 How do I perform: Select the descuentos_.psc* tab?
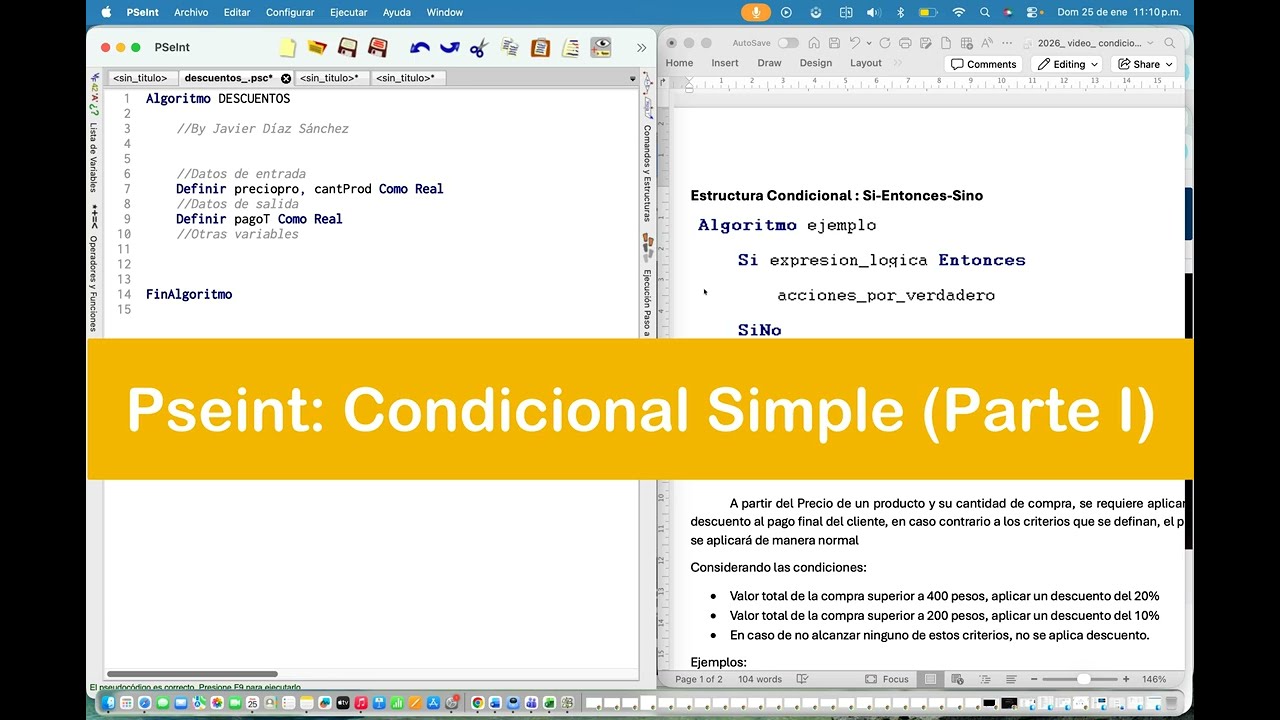coord(228,78)
